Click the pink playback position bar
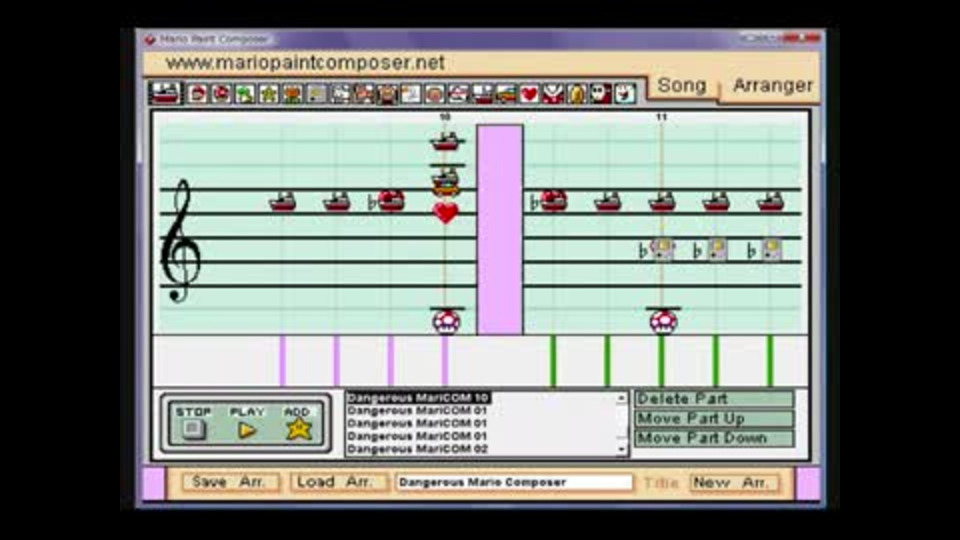Screen dimensions: 960x540 tap(500, 230)
